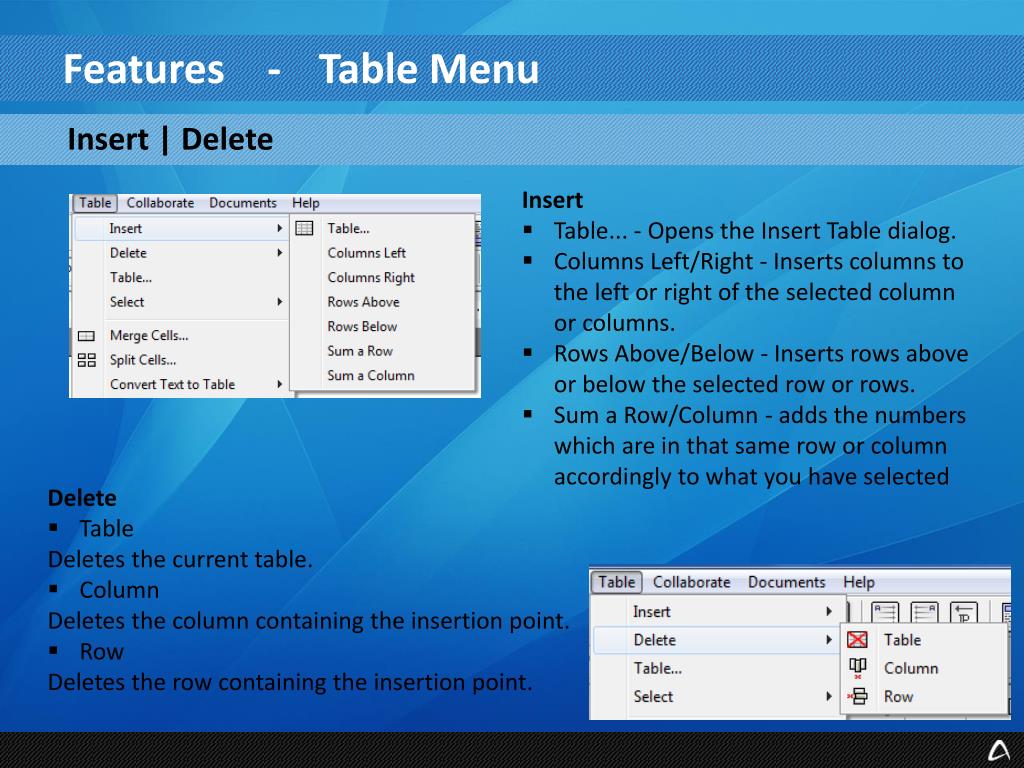Open the Table menu in the bottom screenshot
Viewport: 1024px width, 768px height.
616,582
